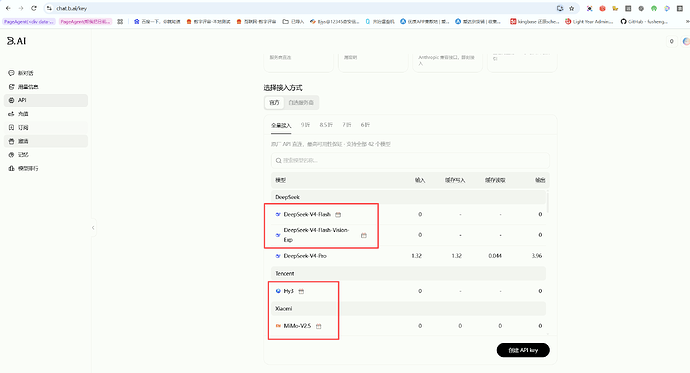Image resolution: width=690 pixels, height=373 pixels.
Task: Open the yellow browser extension icon
Action: tap(615, 8)
